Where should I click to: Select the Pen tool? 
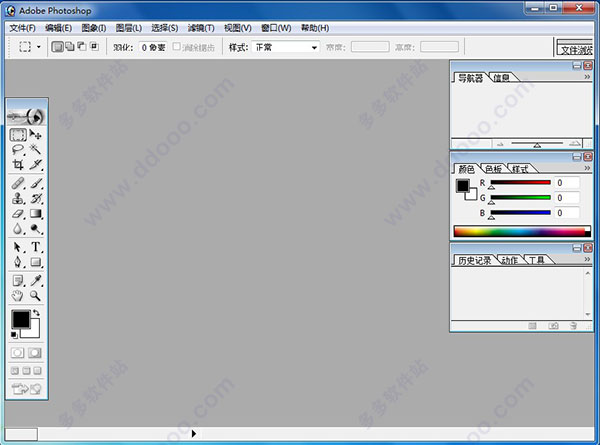pos(18,262)
